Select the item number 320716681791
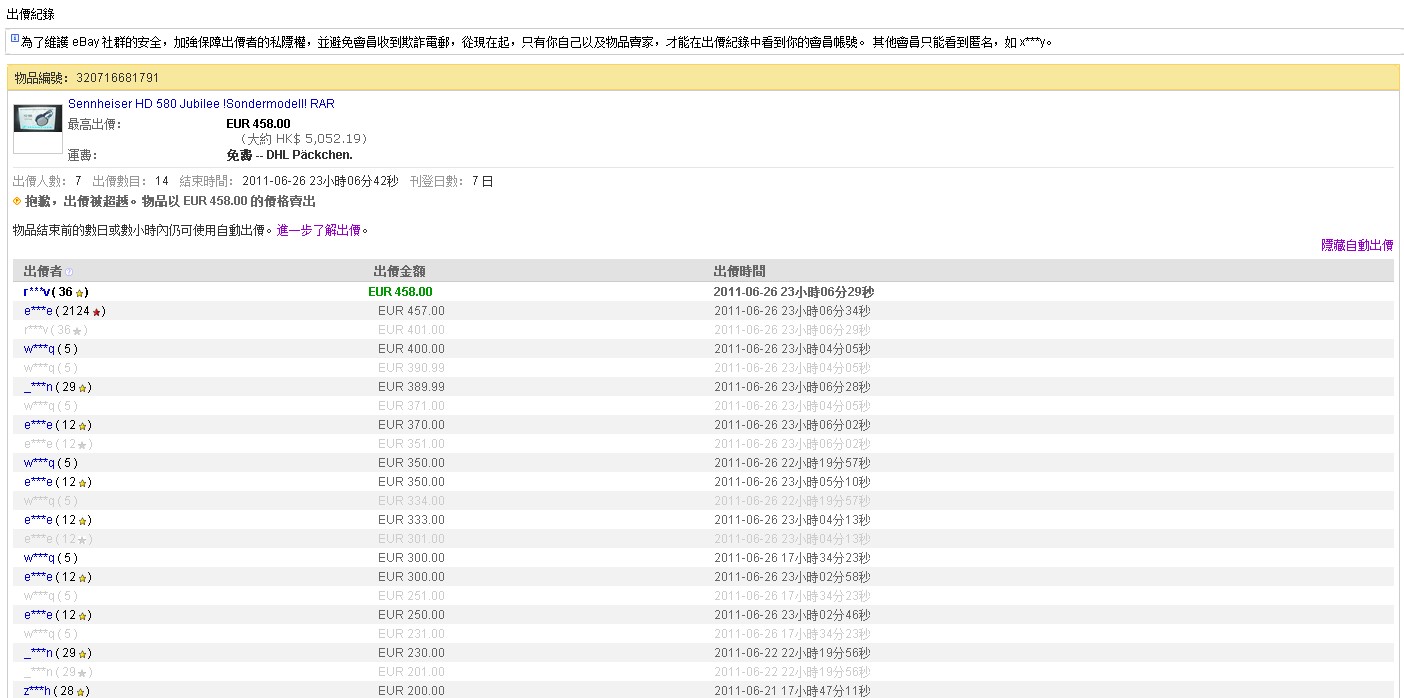 click(117, 78)
